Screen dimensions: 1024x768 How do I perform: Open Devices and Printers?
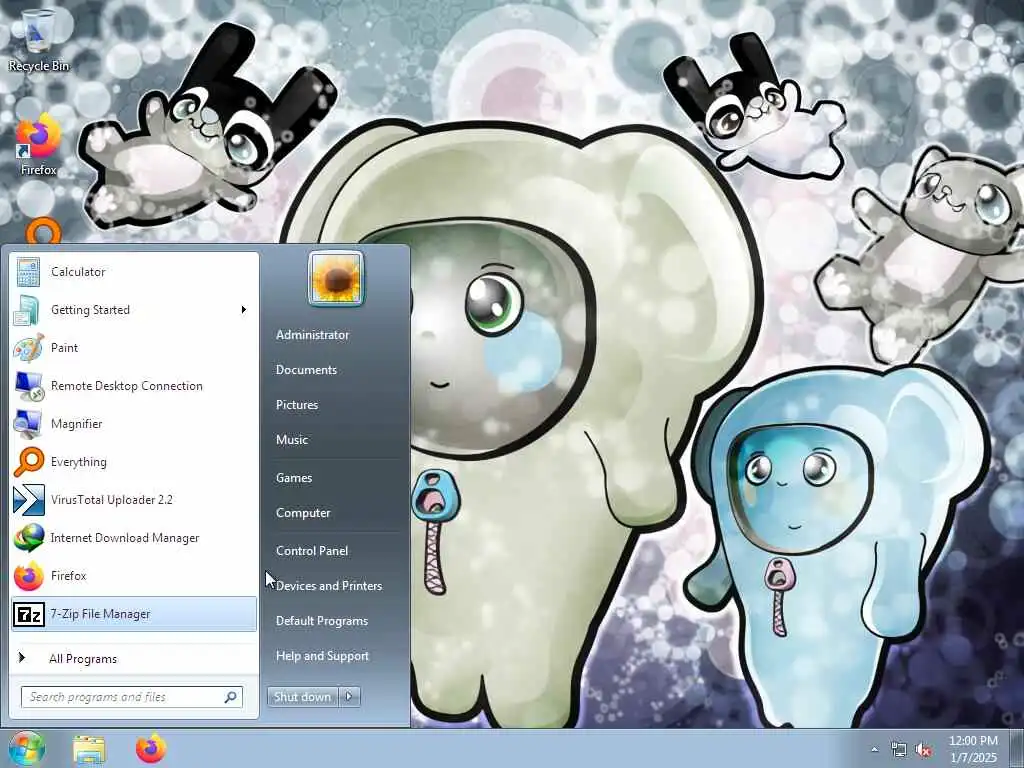[x=329, y=586]
